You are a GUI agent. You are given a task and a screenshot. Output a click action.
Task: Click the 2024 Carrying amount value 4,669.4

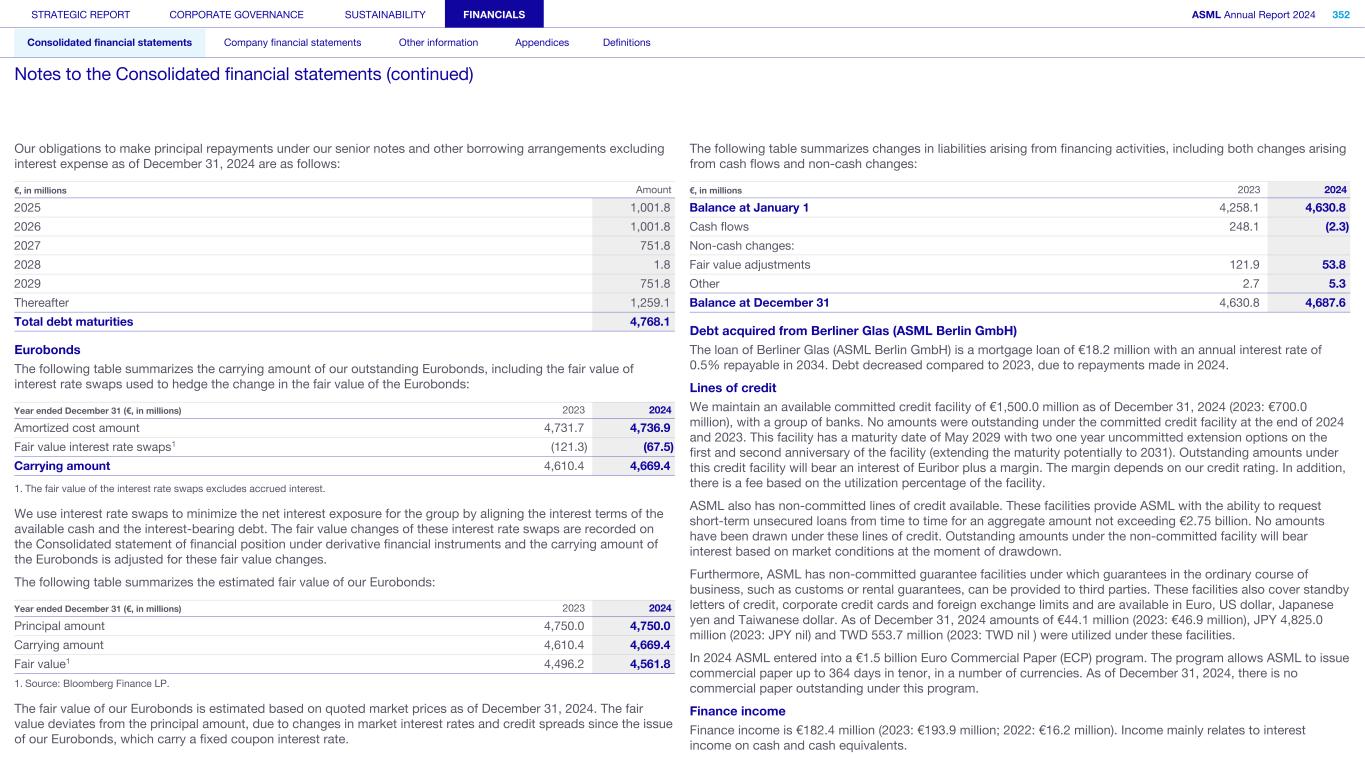point(650,466)
